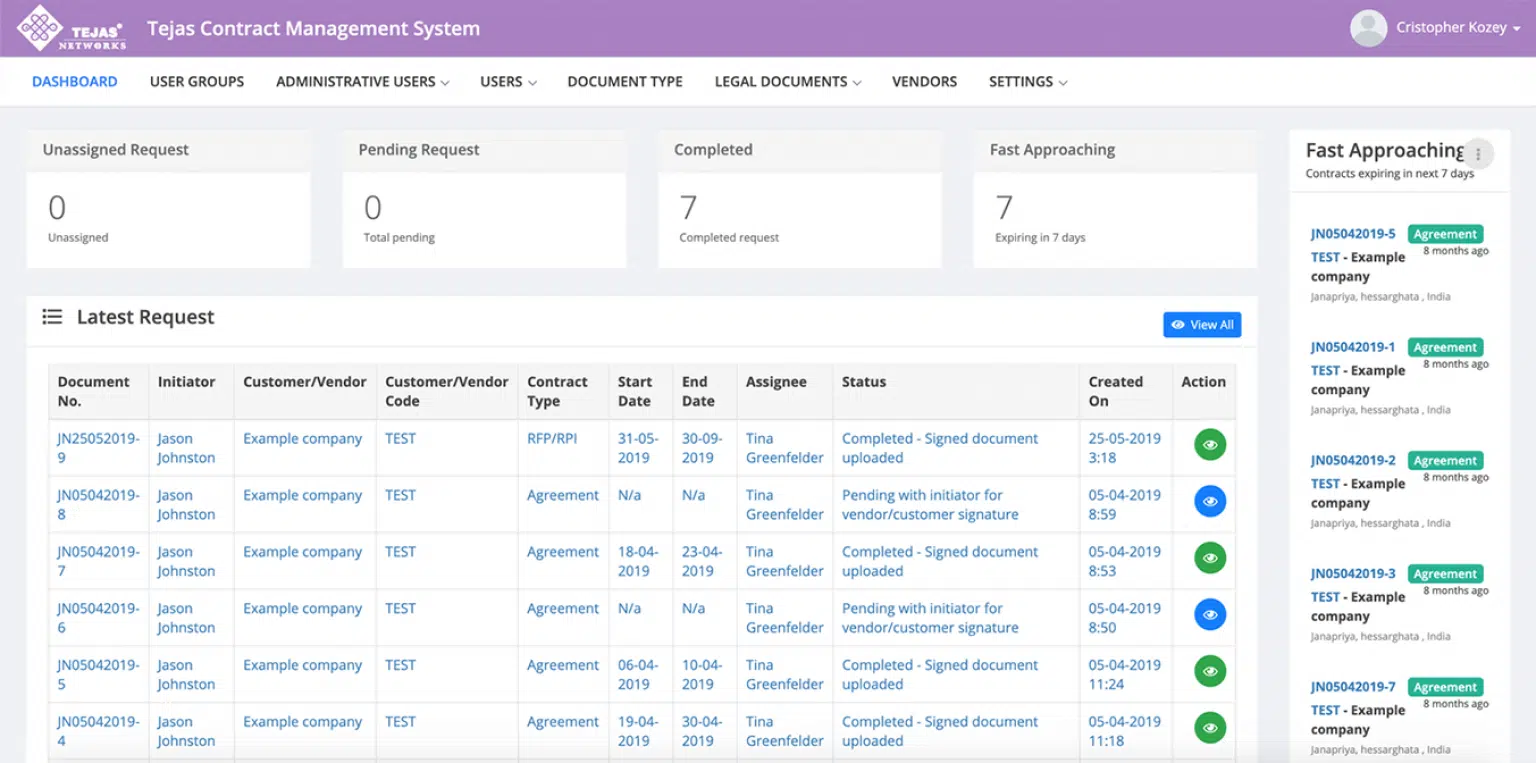This screenshot has height=763, width=1536.
Task: Click the user avatar in the header
Action: pos(1367,27)
